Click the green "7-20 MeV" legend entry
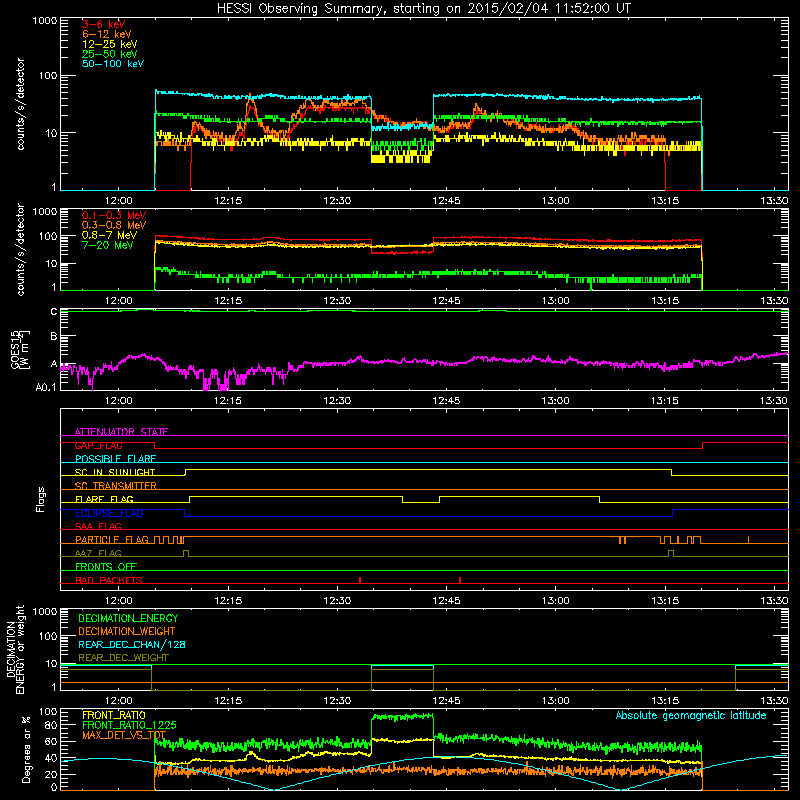This screenshot has height=800, width=800. pyautogui.click(x=108, y=245)
